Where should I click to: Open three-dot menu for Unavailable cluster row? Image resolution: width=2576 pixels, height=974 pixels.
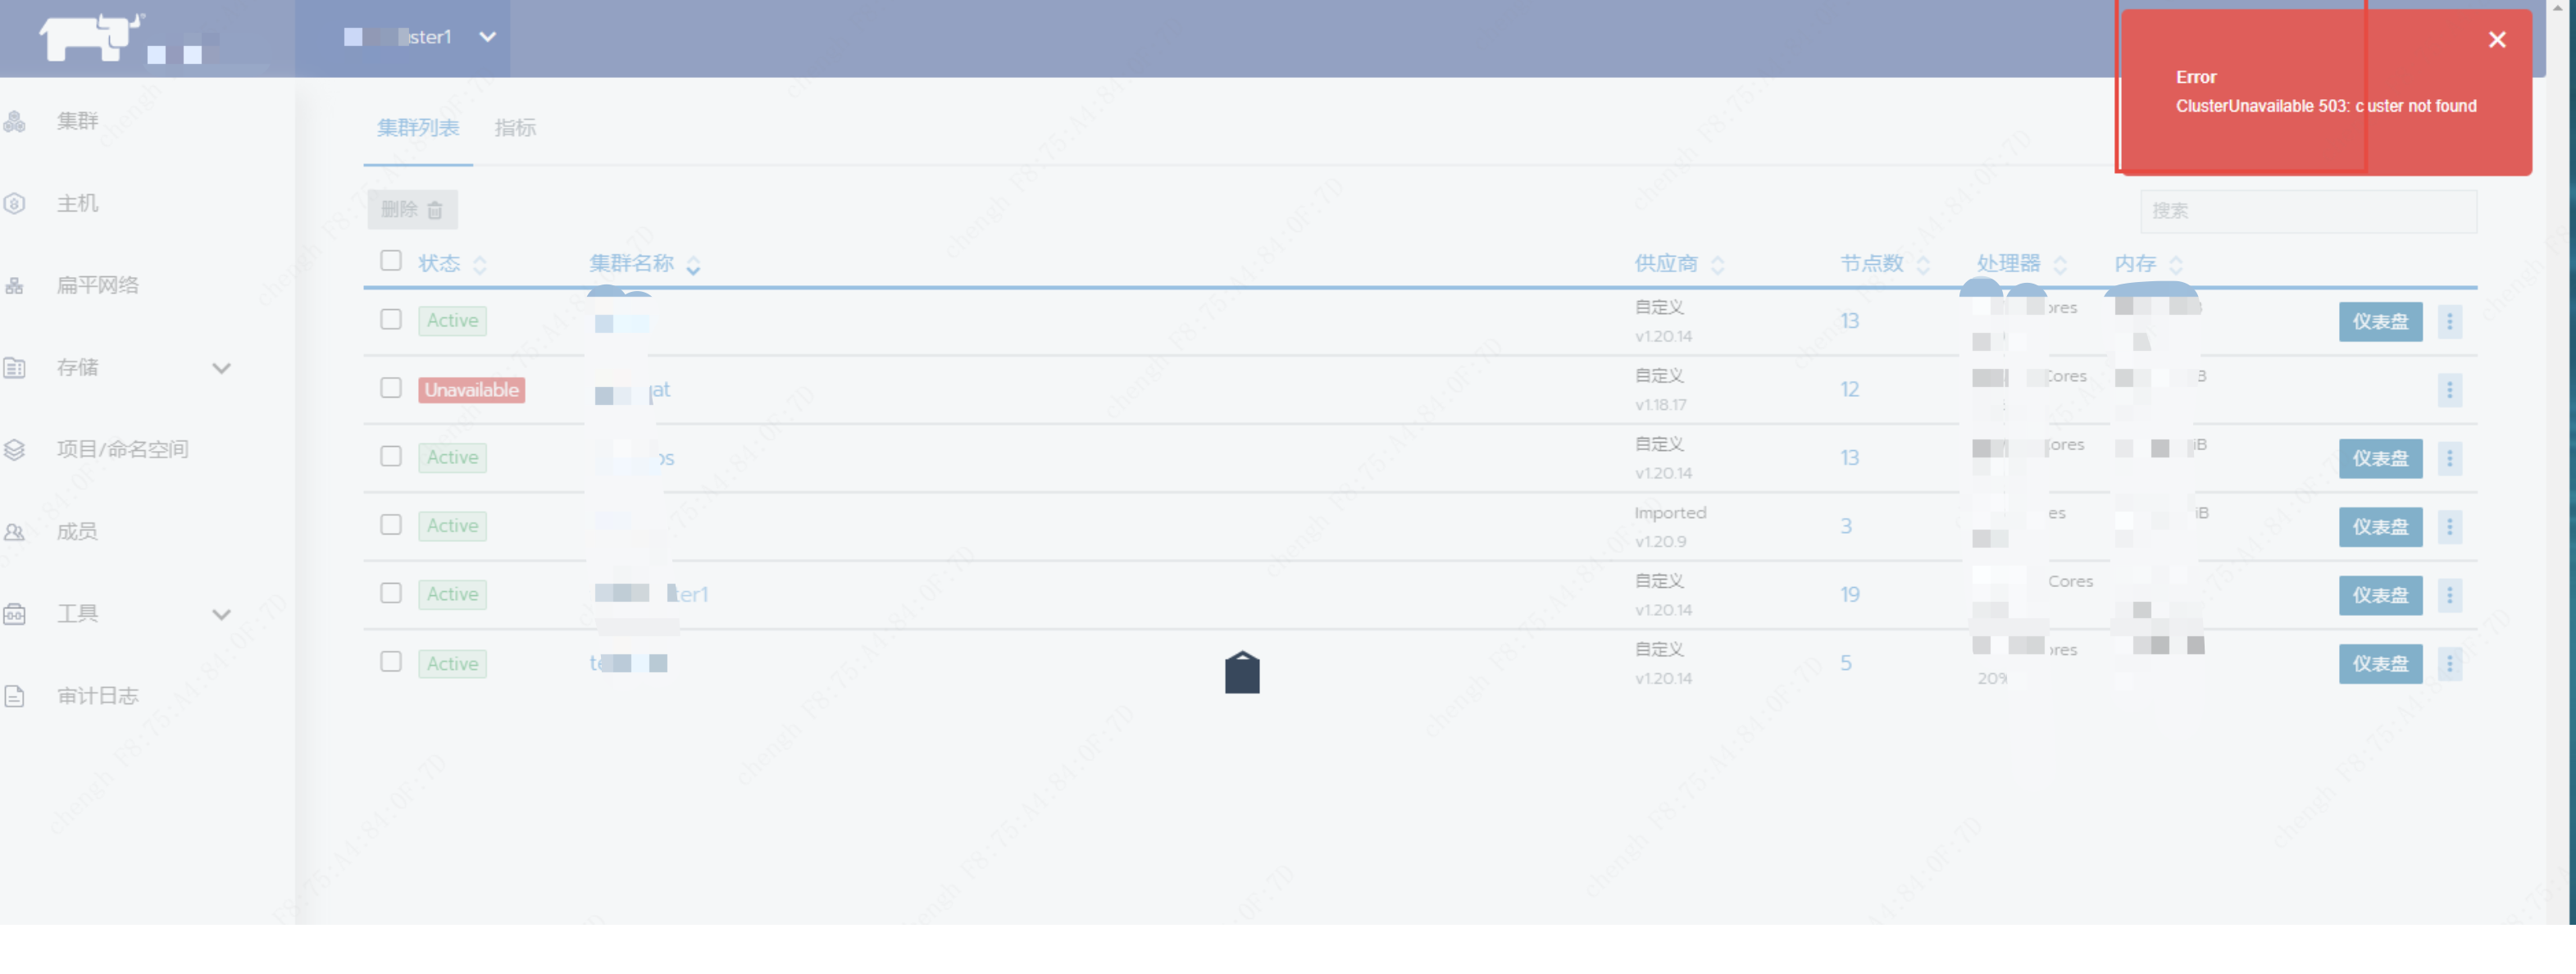2449,390
